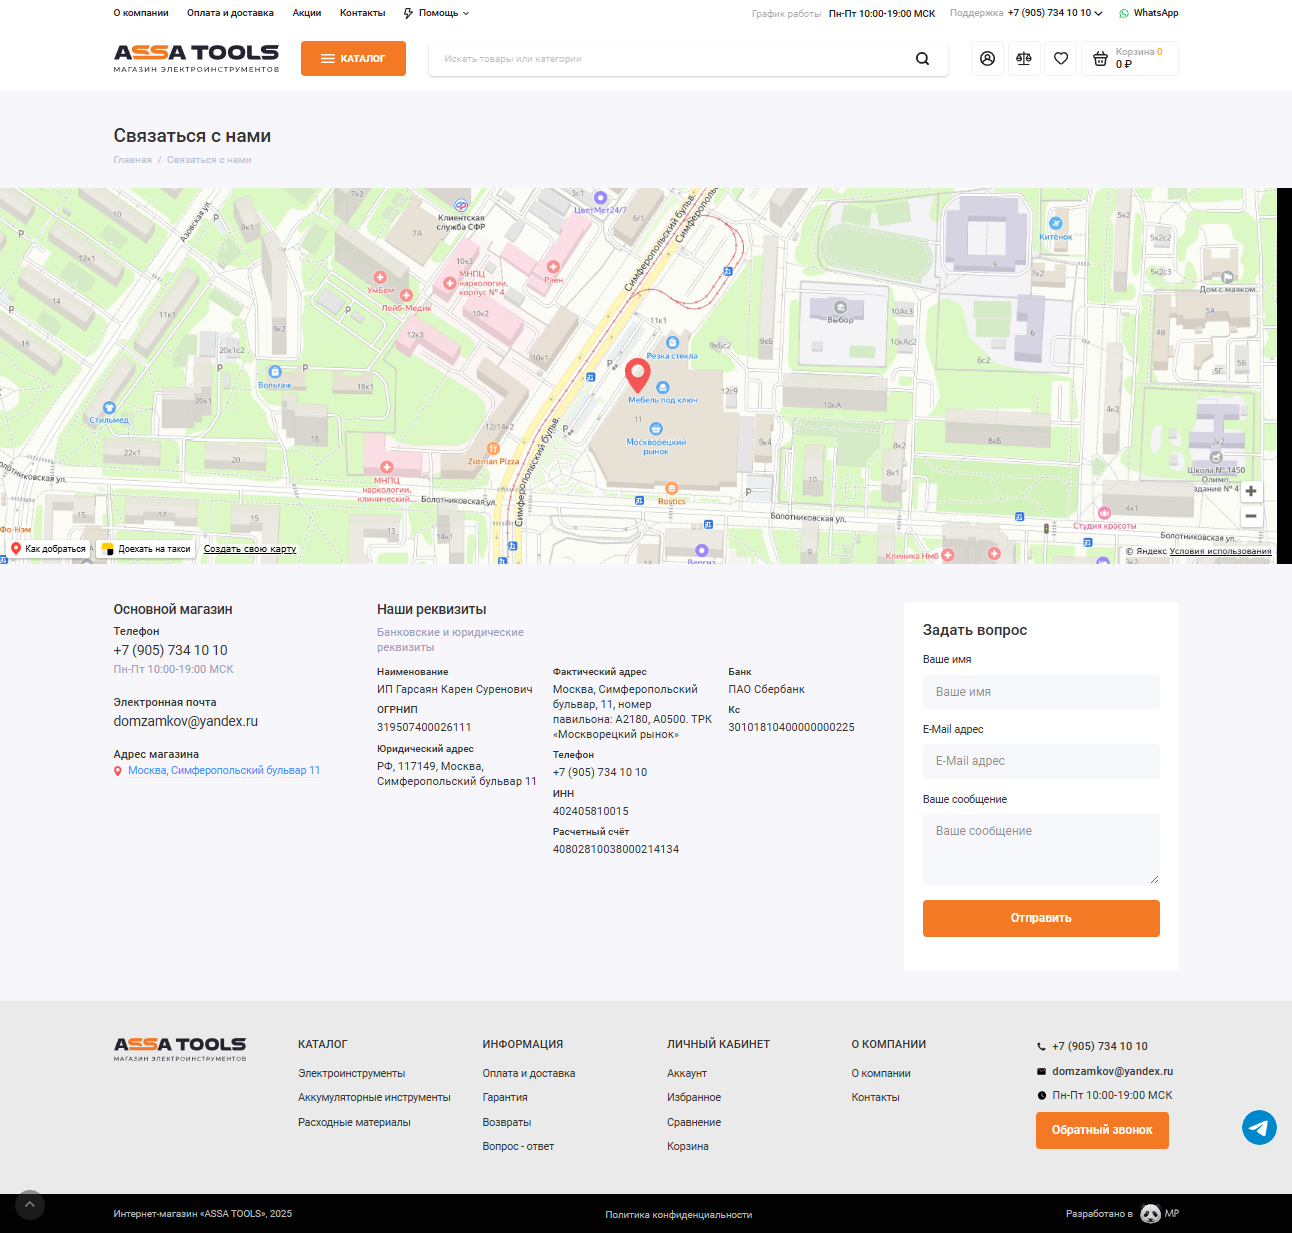
Task: Click the footer ASSA TOOLS logo
Action: (180, 1048)
